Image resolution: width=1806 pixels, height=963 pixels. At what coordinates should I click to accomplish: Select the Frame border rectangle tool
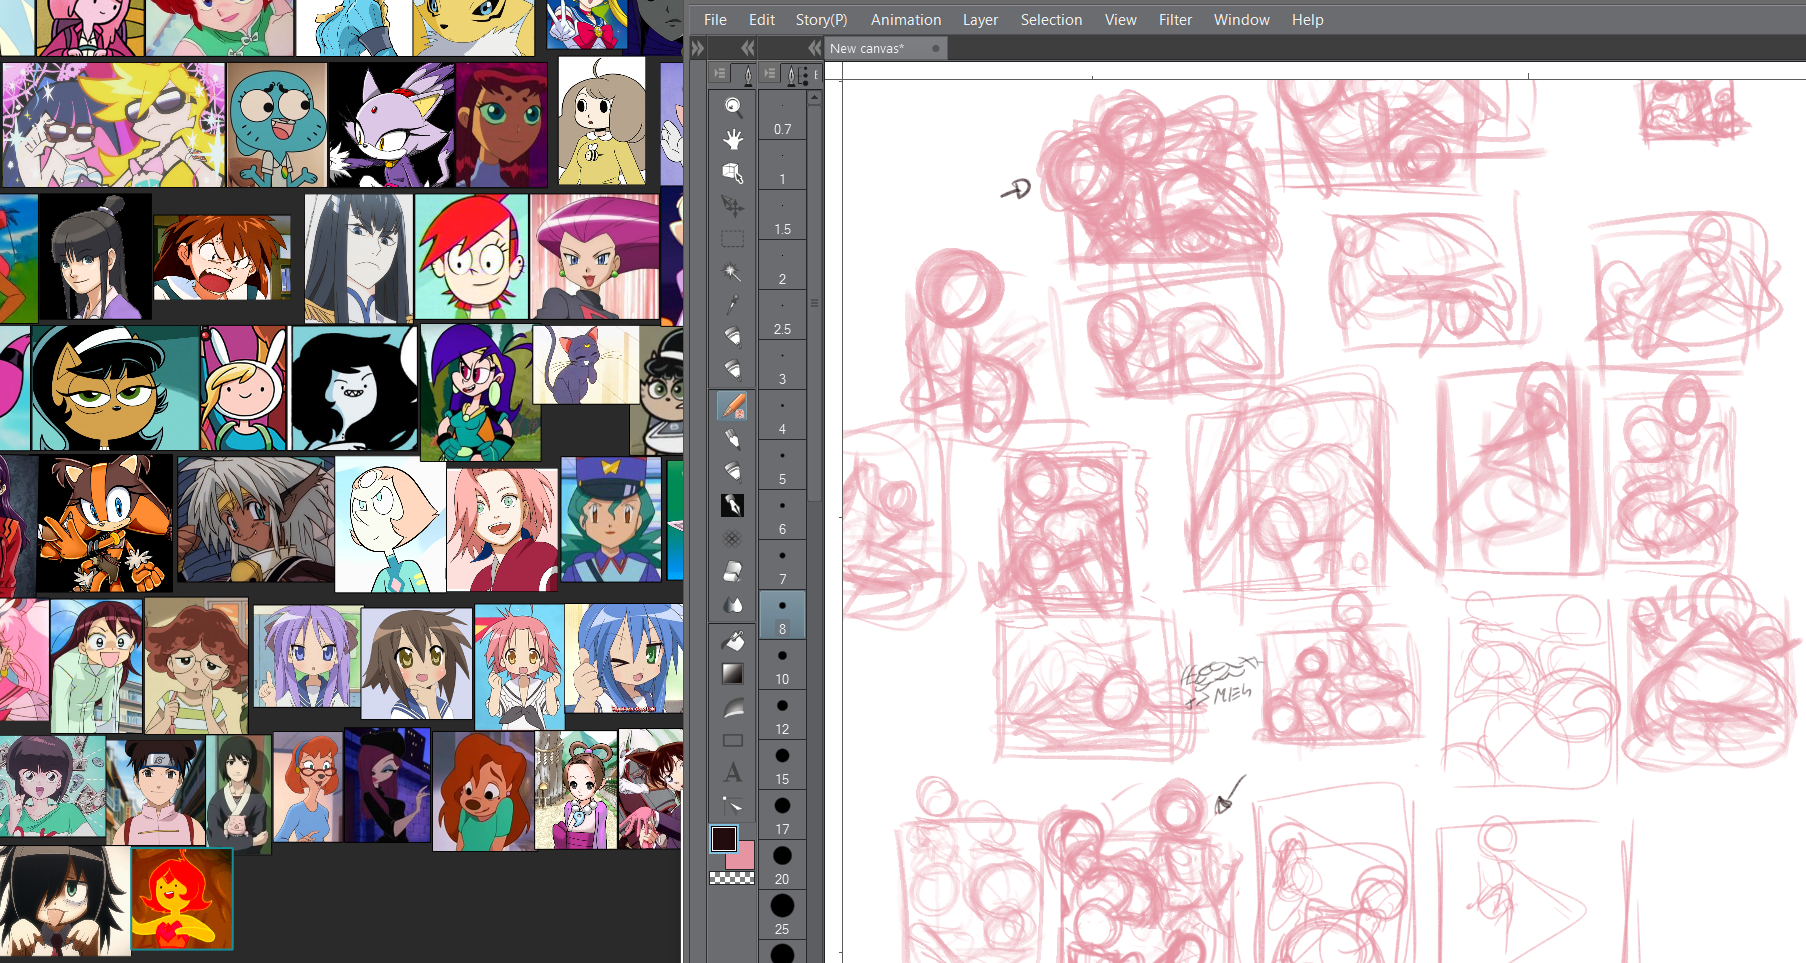[x=733, y=740]
